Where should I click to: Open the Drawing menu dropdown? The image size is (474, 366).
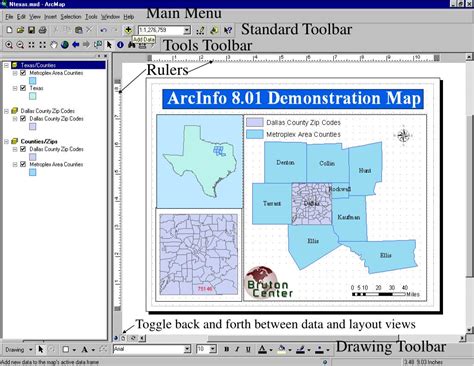click(x=19, y=350)
